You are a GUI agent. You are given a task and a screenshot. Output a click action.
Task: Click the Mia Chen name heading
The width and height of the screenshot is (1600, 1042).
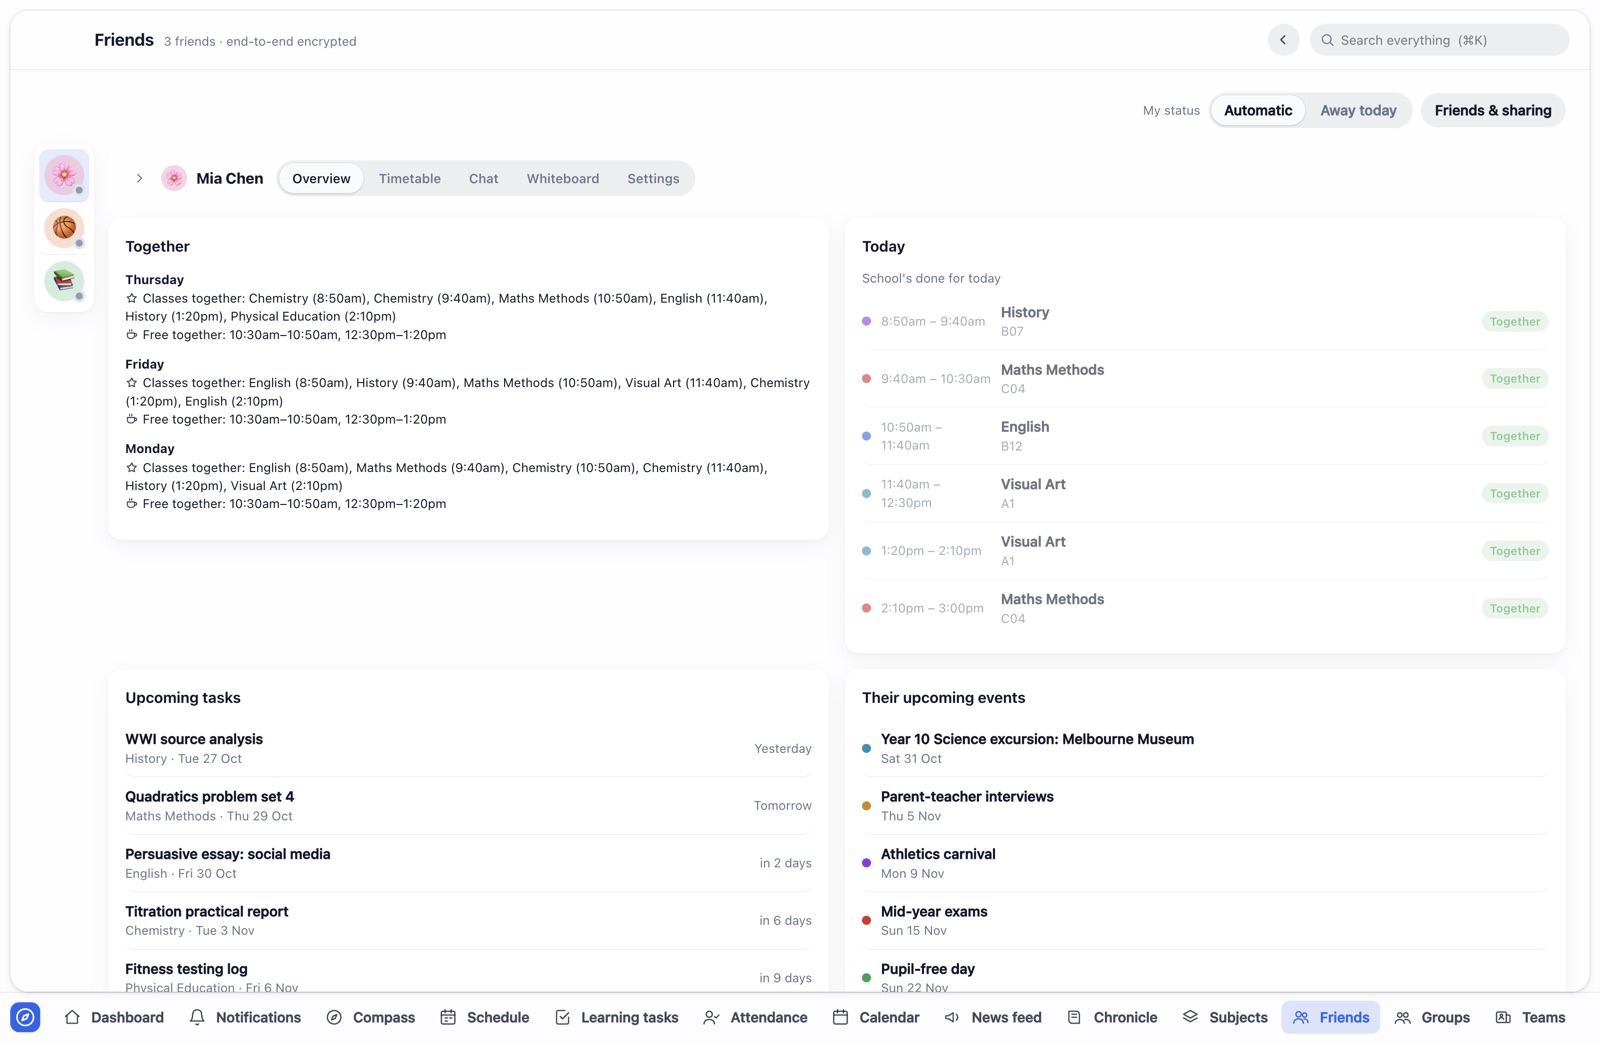[x=230, y=178]
